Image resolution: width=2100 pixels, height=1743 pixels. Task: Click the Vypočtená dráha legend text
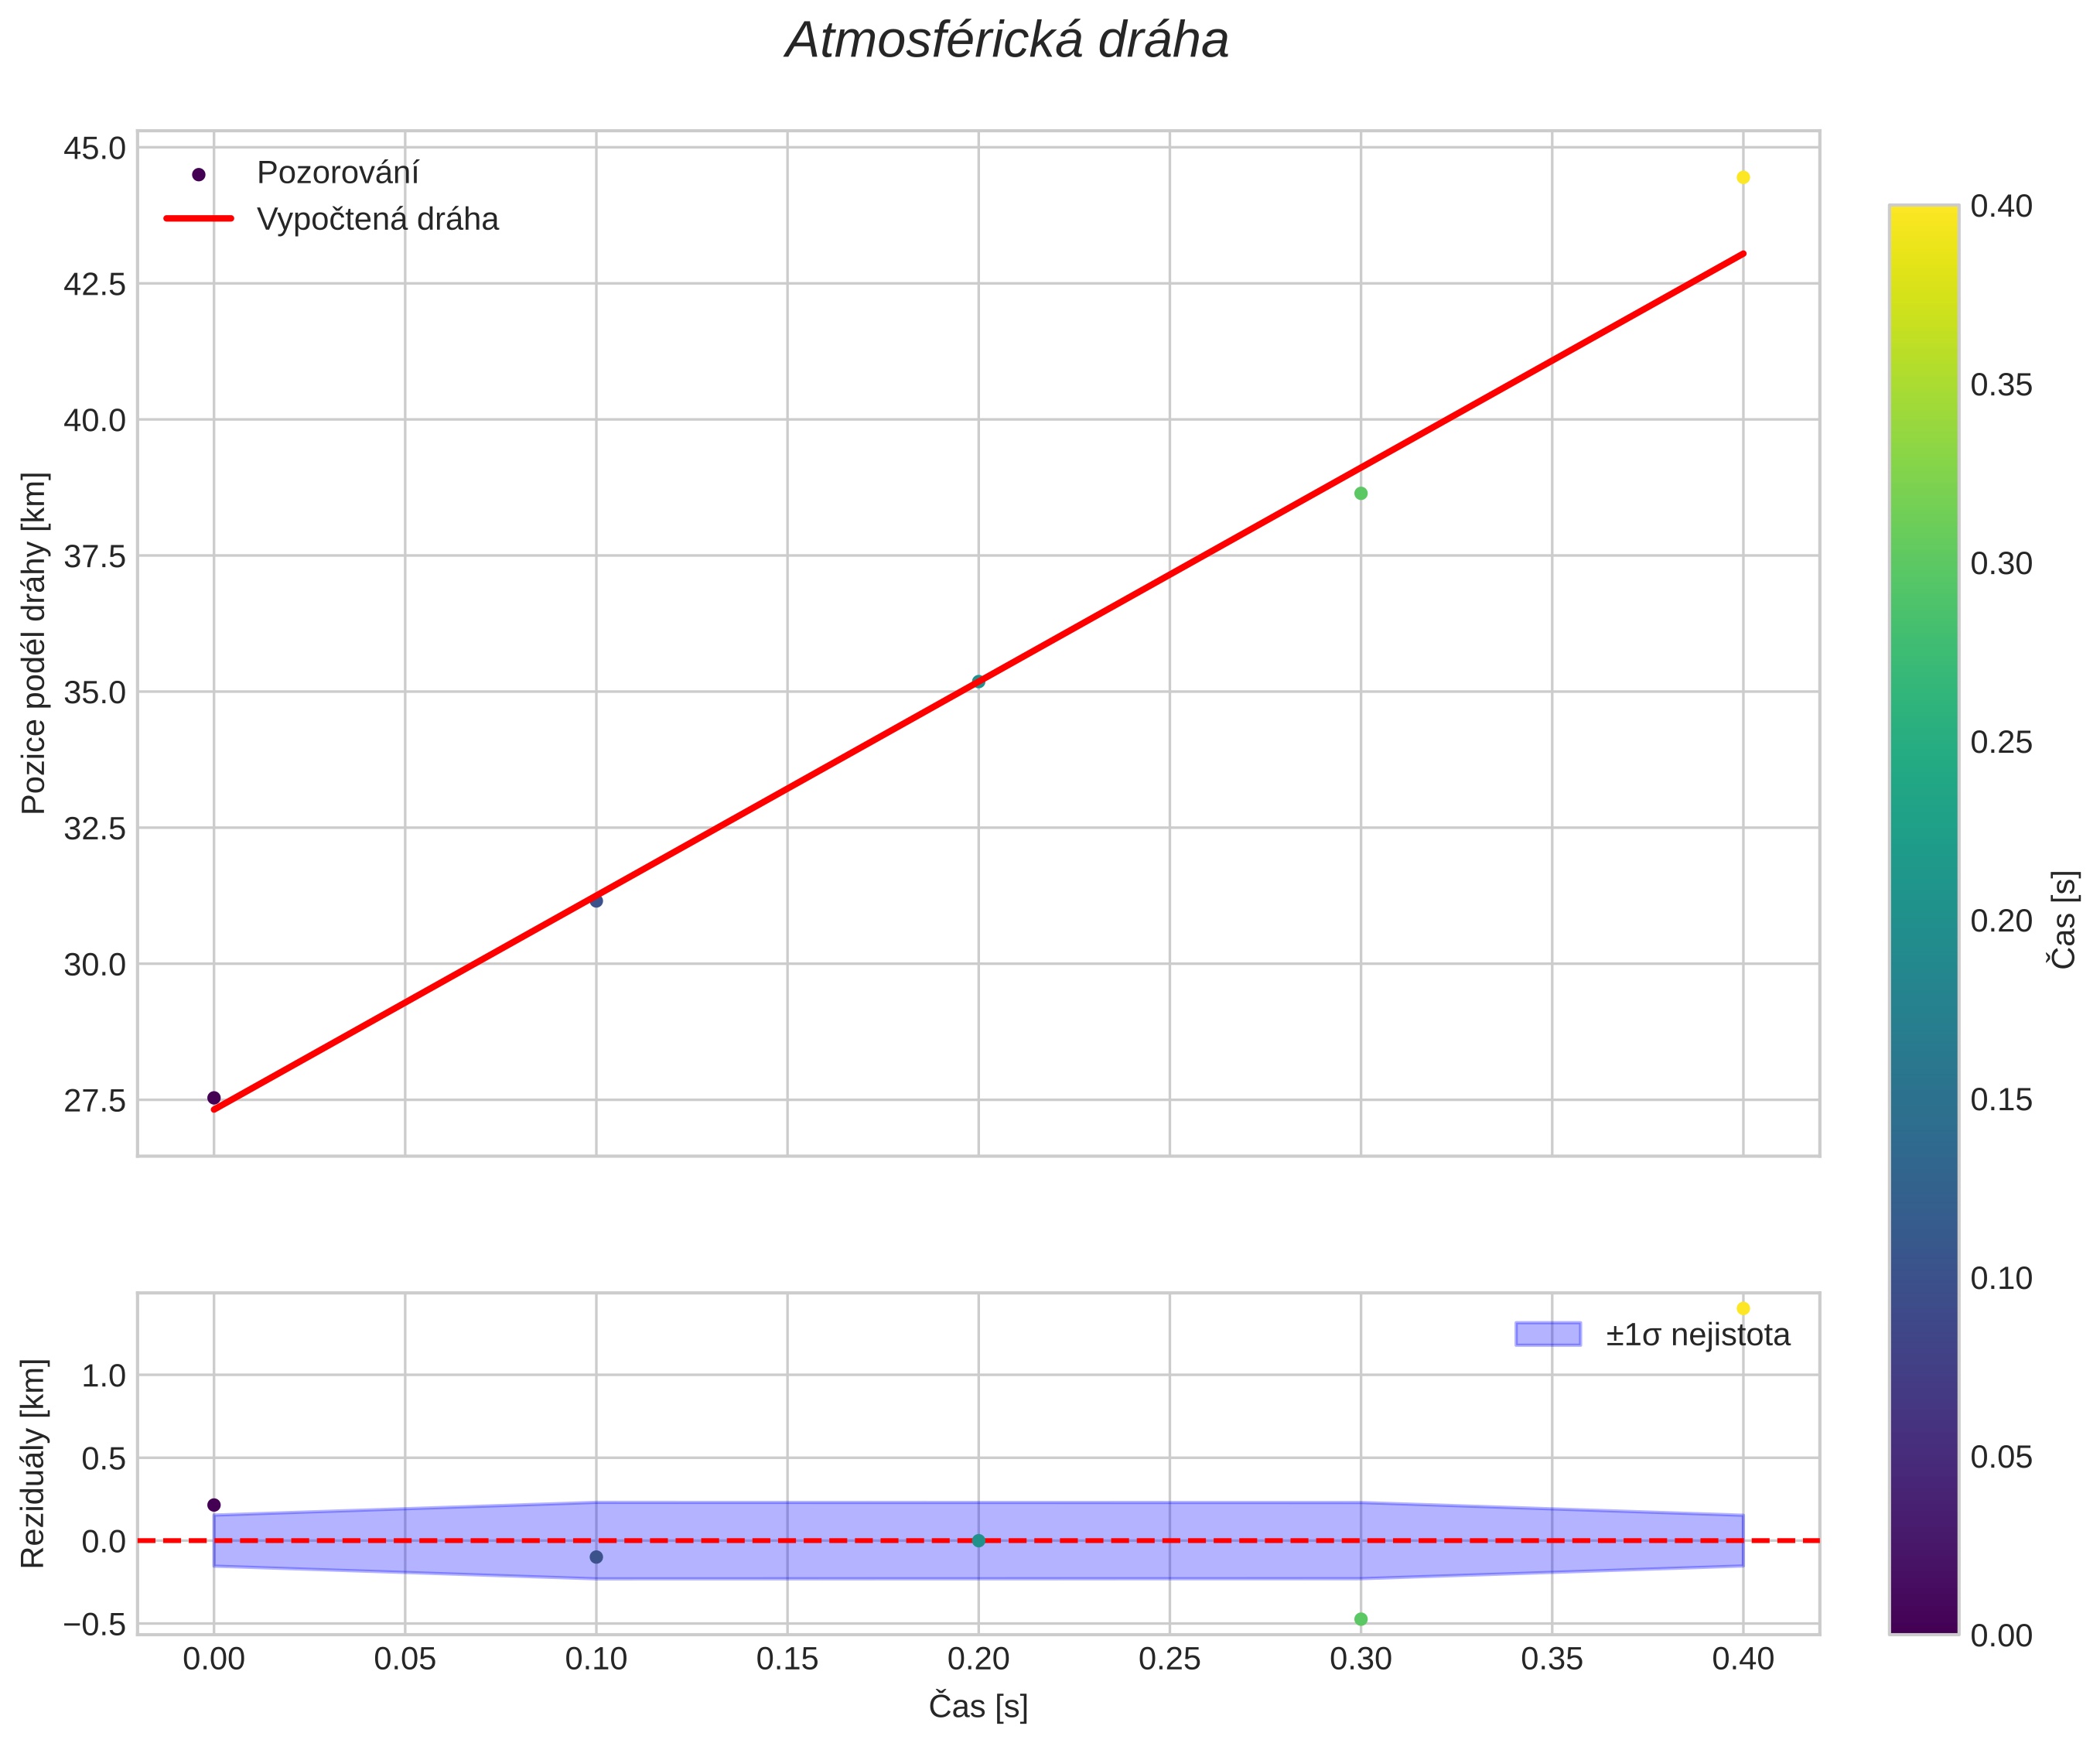tap(377, 219)
